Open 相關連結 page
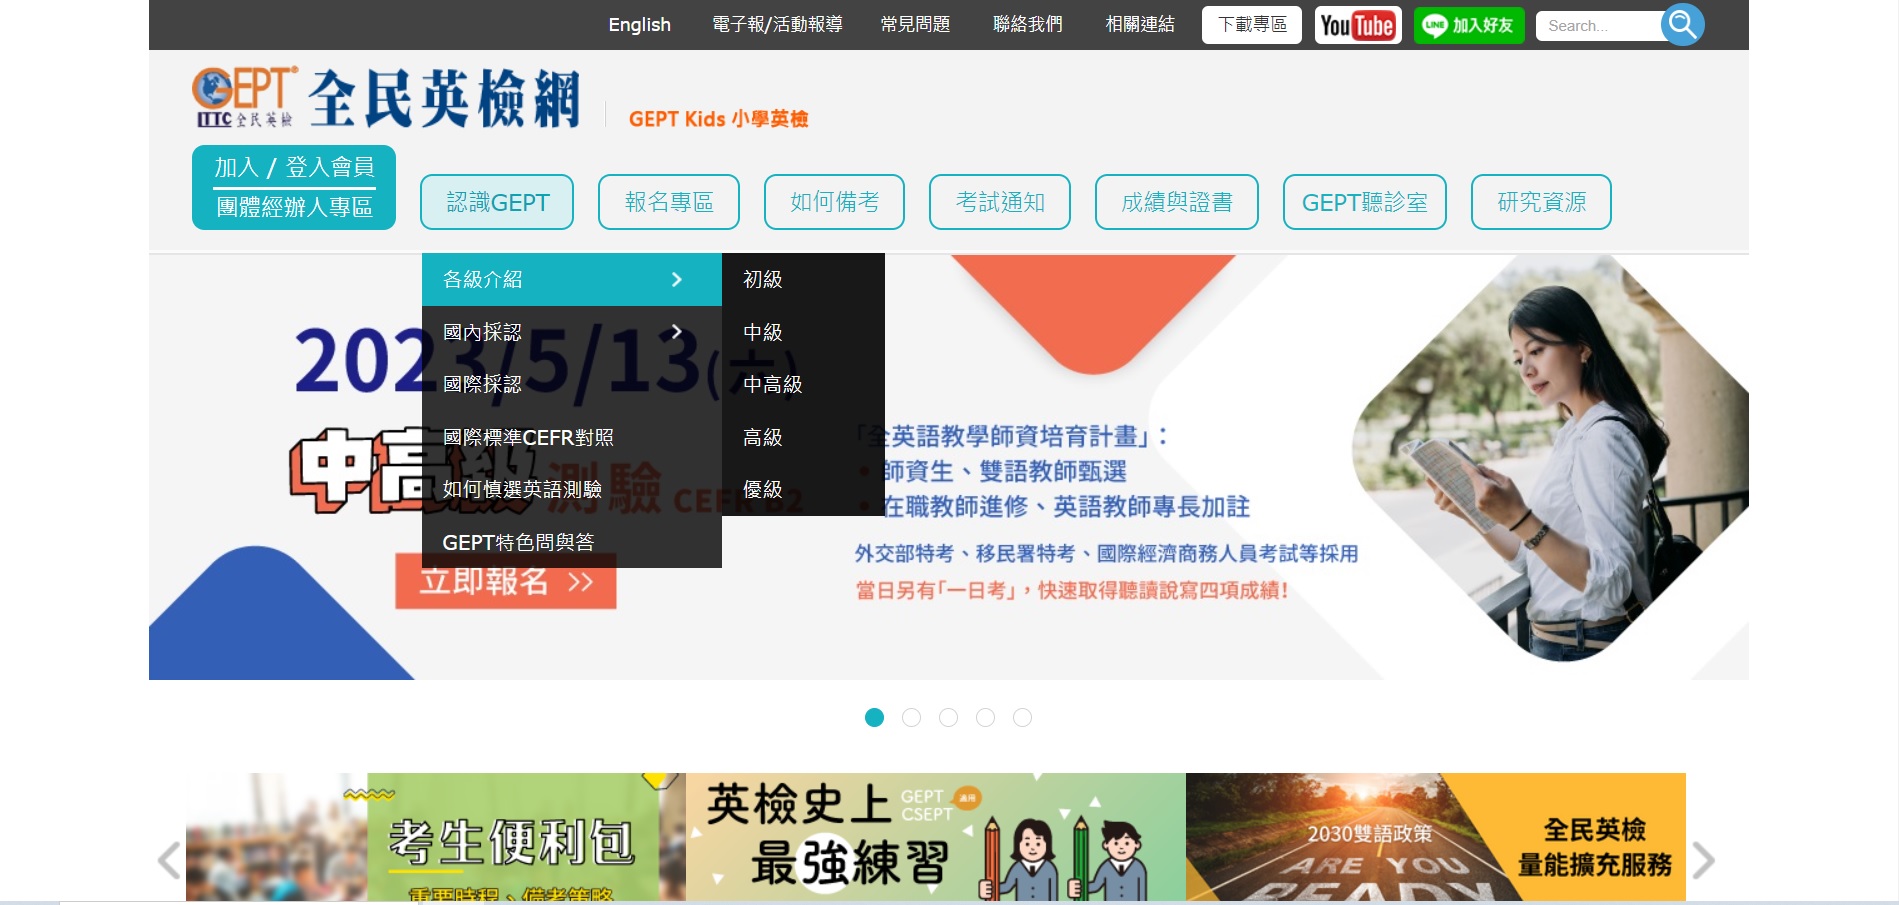 pos(1140,25)
